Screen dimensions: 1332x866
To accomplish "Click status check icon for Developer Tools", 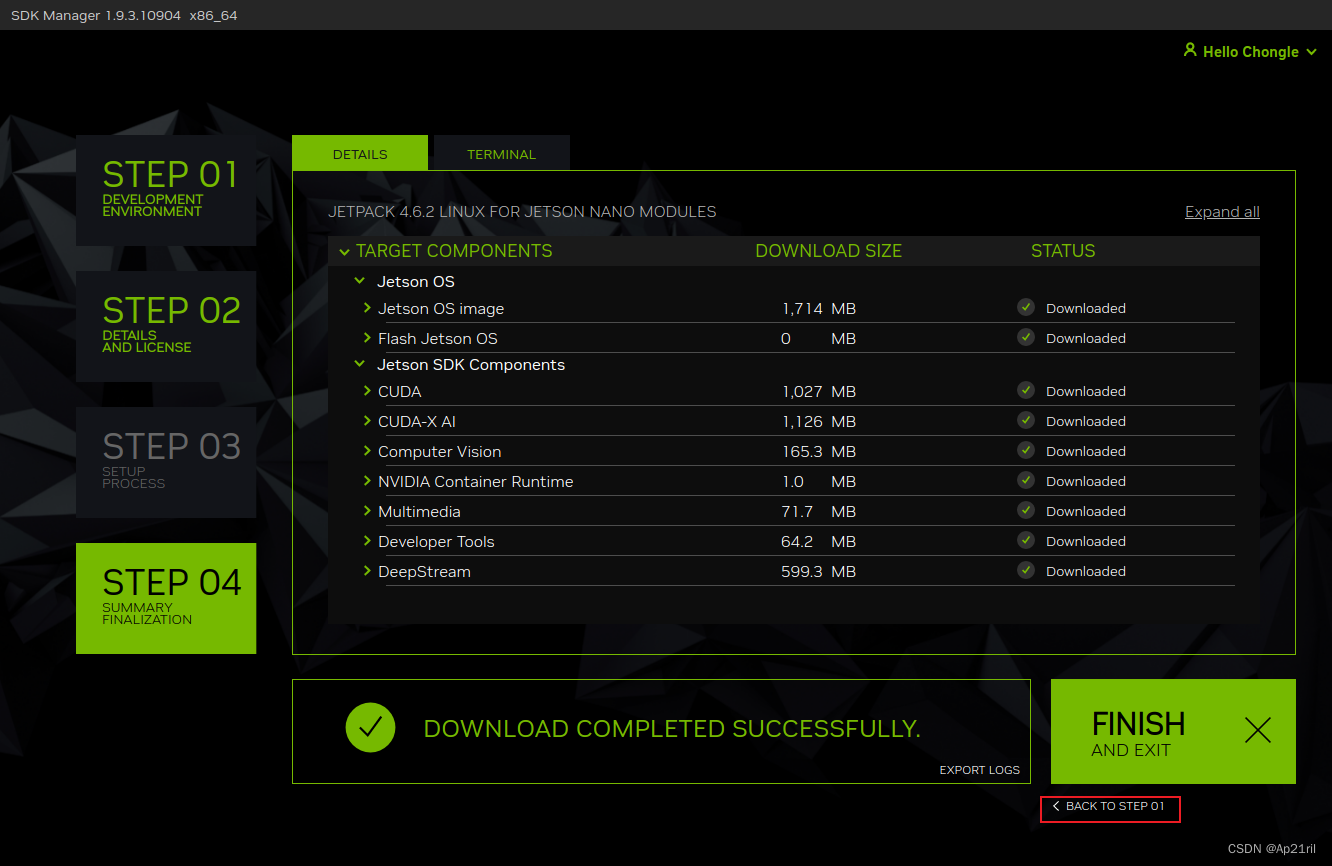I will (x=1026, y=540).
